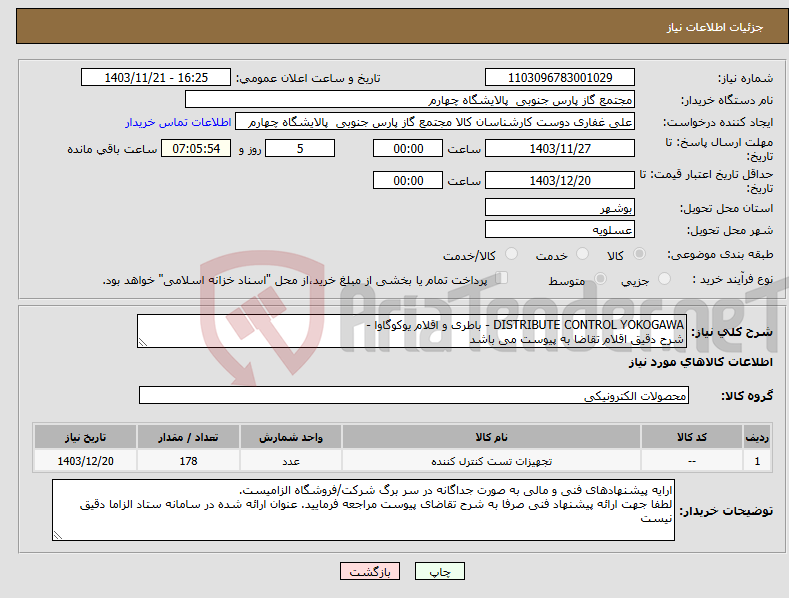789x598 pixels.
Task: Click the نام کالا column header
Action: click(x=491, y=437)
